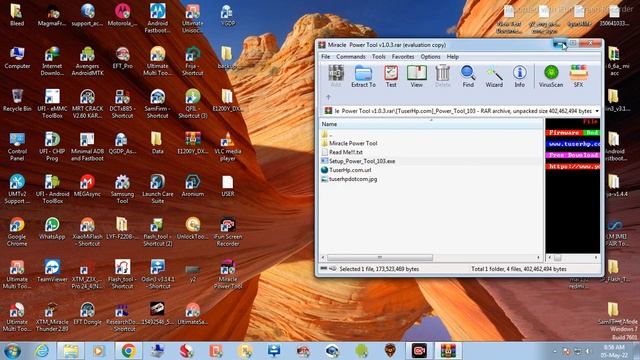Click the Info toolbar icon
This screenshot has width=640, height=360.
(519, 76)
